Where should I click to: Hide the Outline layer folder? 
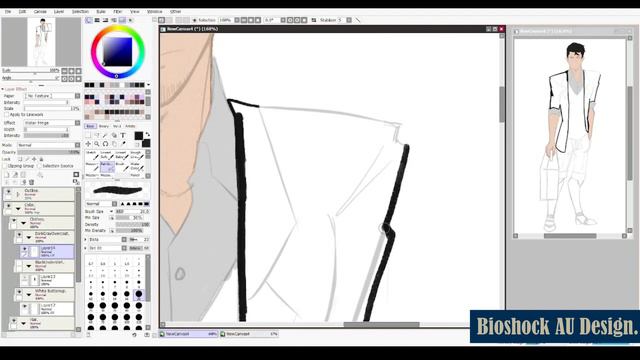pyautogui.click(x=8, y=191)
